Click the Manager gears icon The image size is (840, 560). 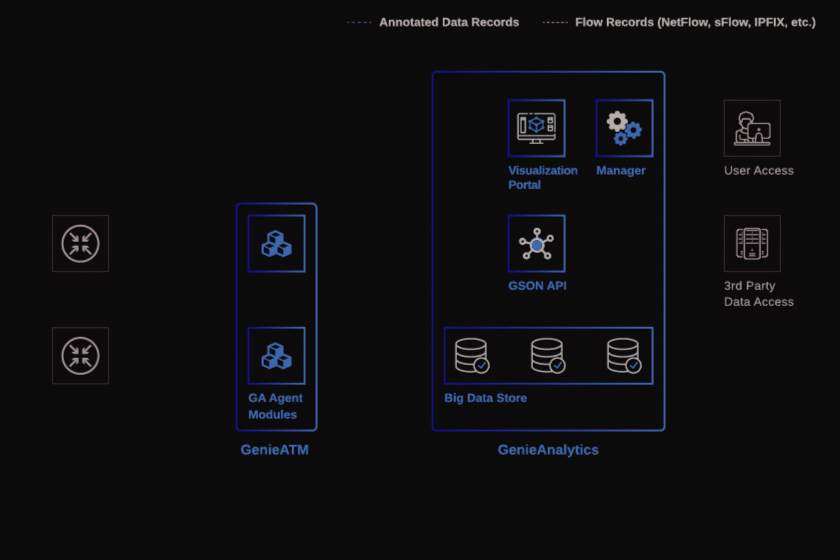tap(624, 128)
